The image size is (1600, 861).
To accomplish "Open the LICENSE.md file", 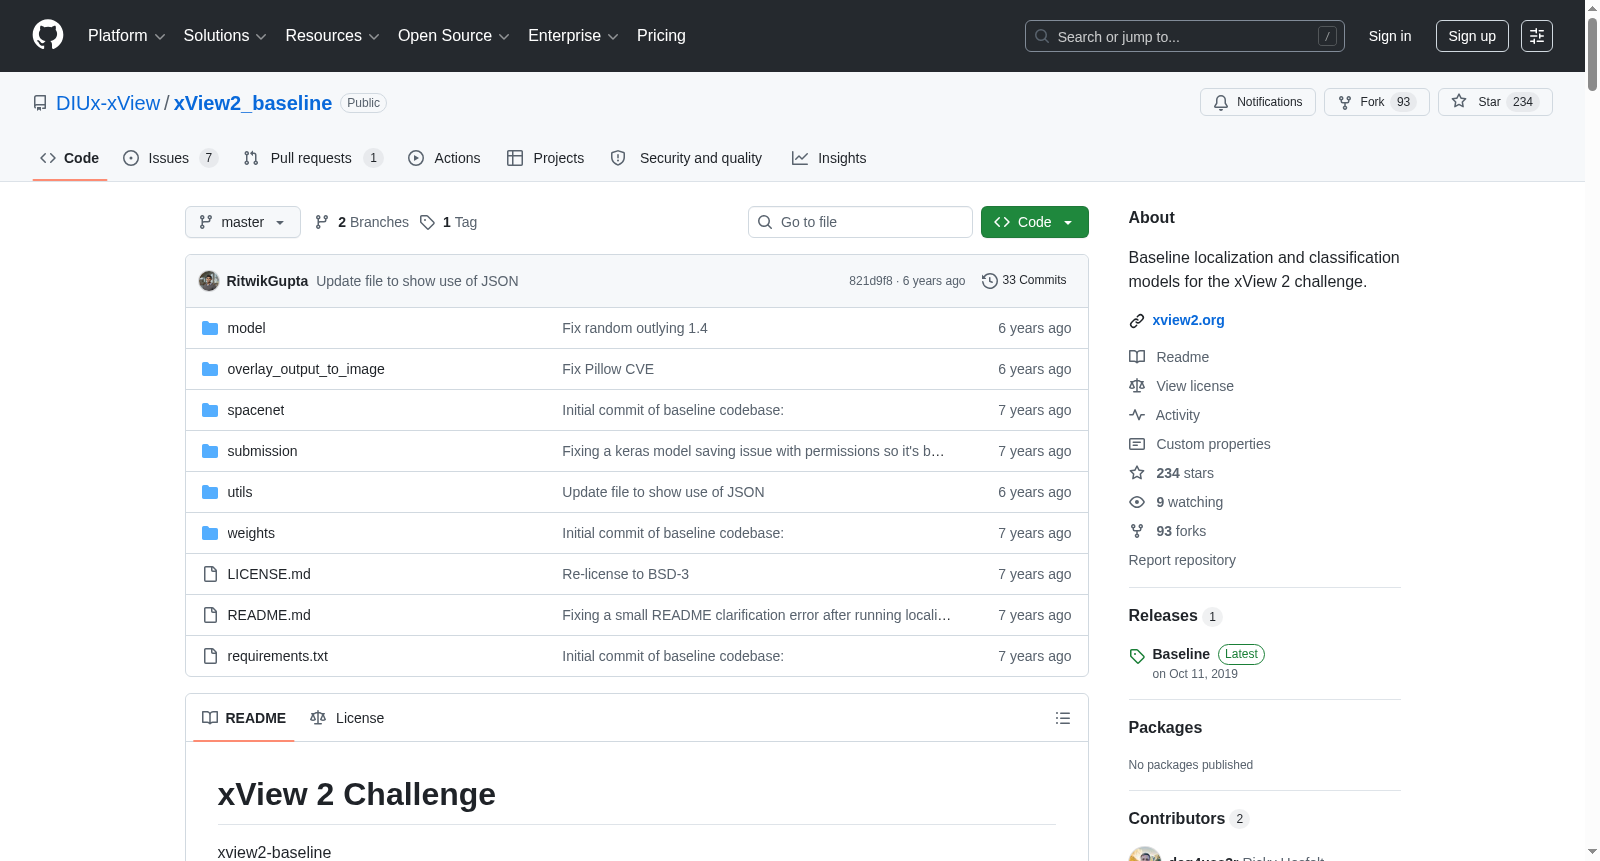I will click(269, 574).
